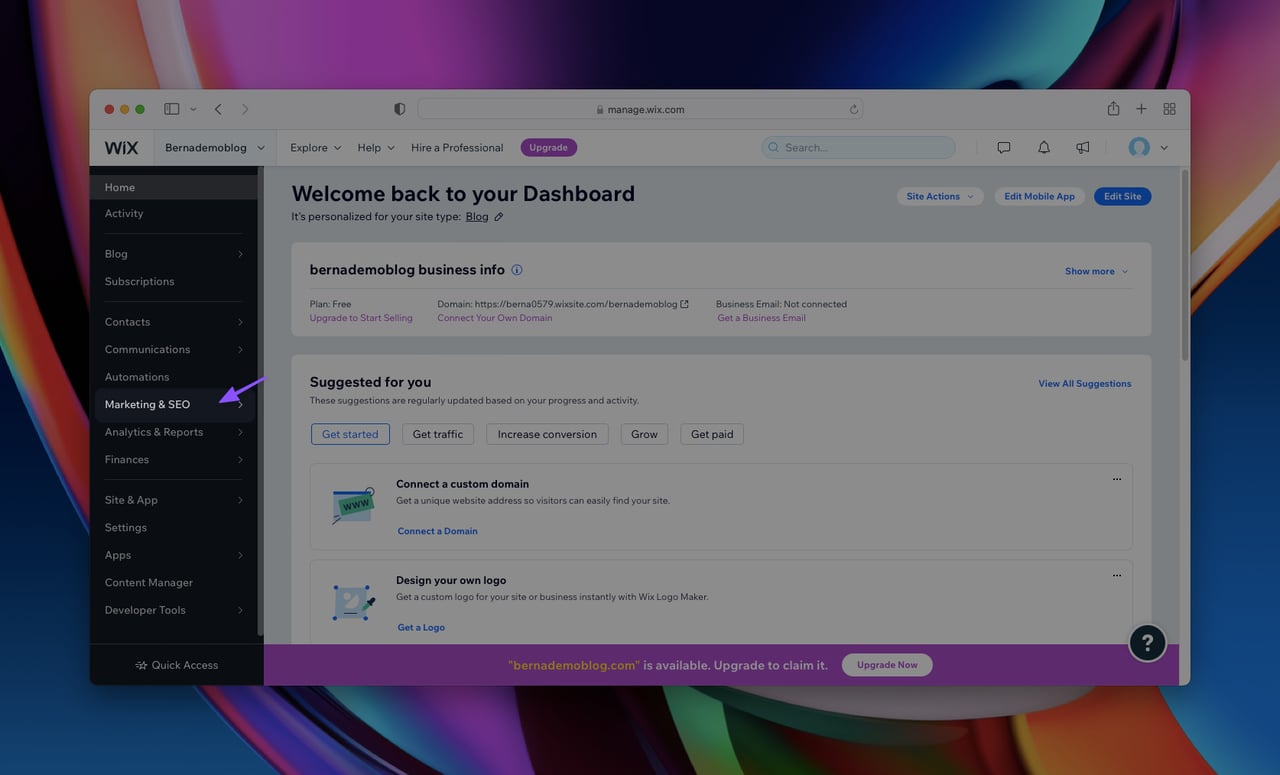Reload the page with refresh icon
The width and height of the screenshot is (1280, 775).
pos(853,109)
